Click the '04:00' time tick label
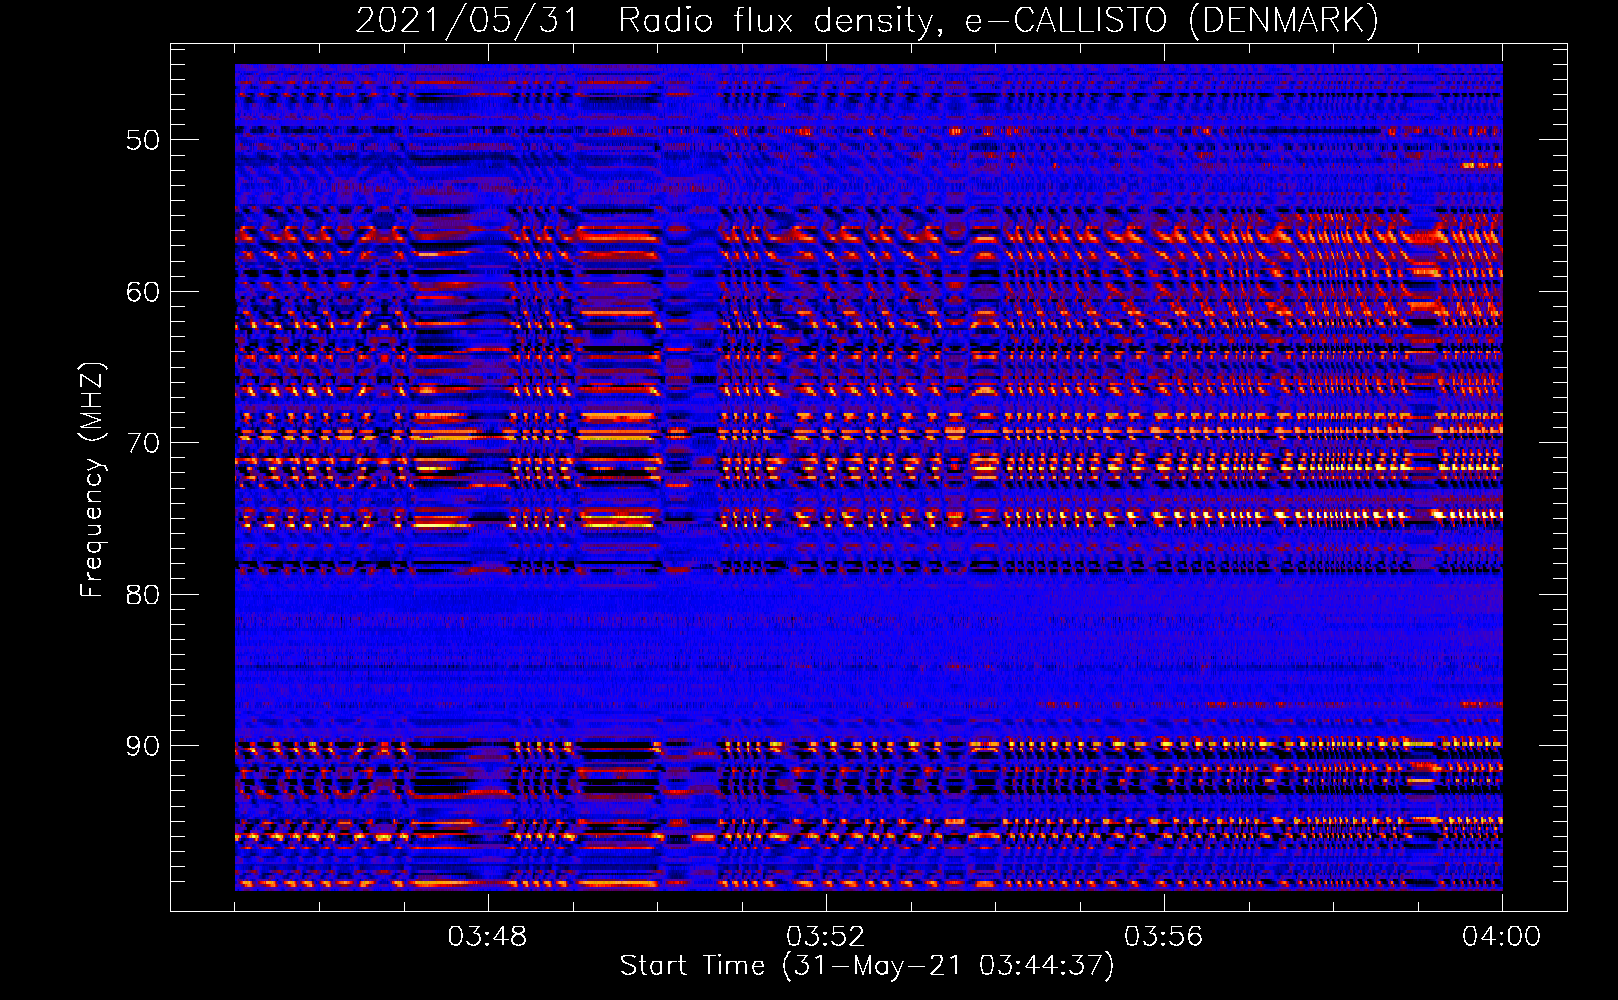Screen dimensions: 1618x1000 (x=1501, y=937)
